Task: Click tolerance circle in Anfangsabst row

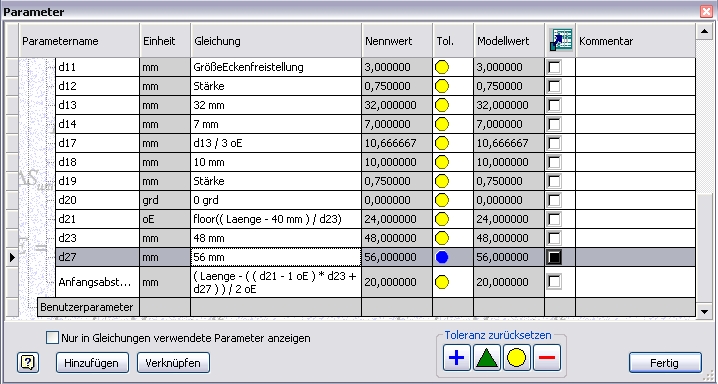Action: 442,282
